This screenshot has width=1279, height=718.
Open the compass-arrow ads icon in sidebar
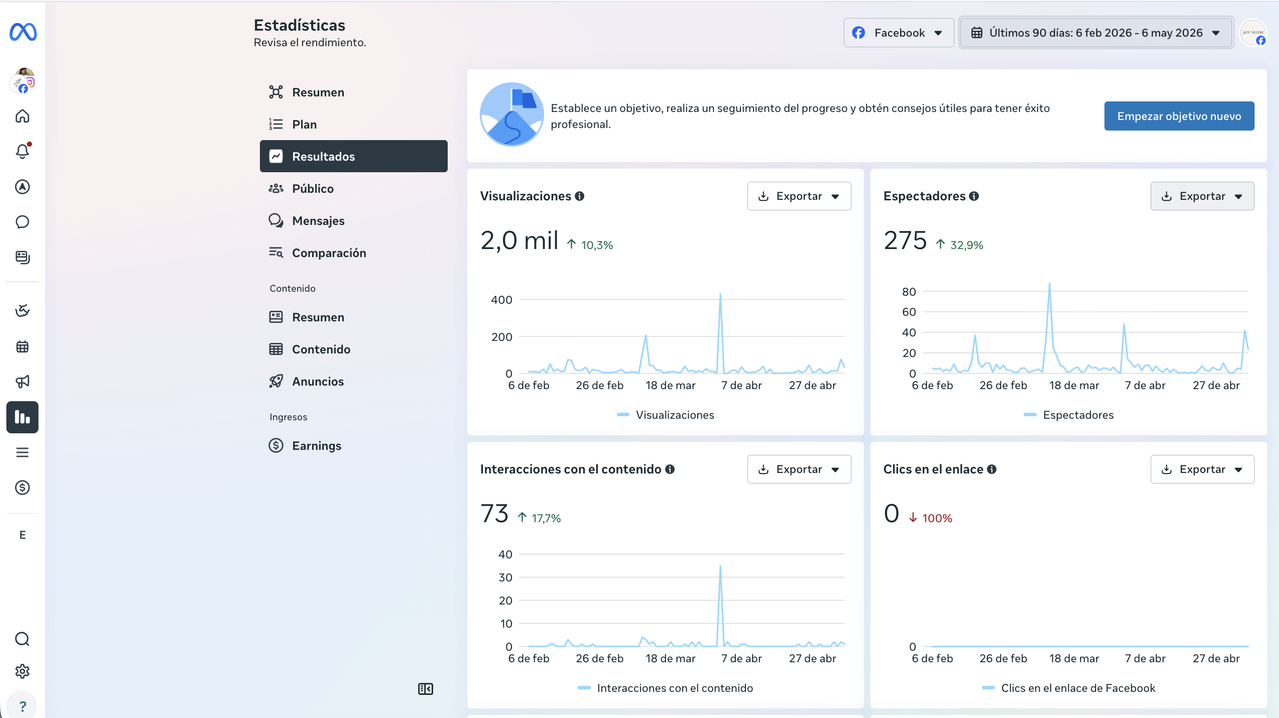22,187
